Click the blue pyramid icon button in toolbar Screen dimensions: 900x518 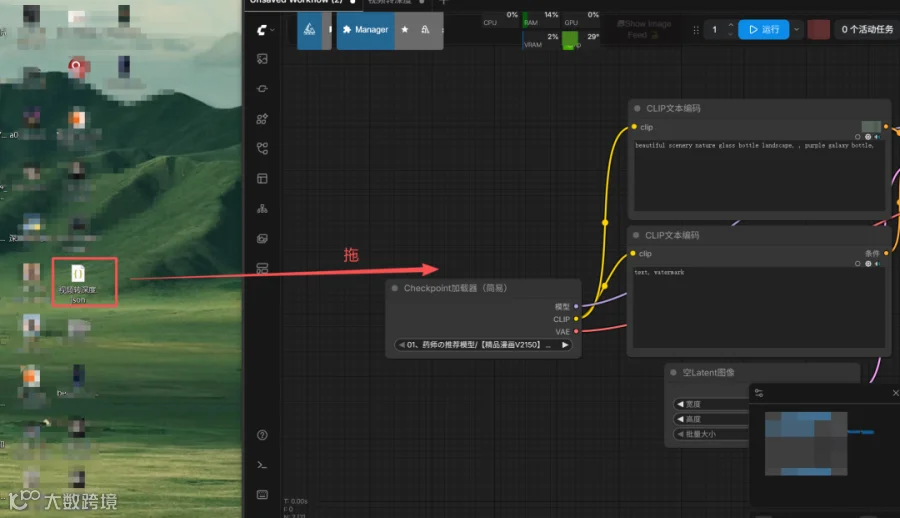pyautogui.click(x=309, y=29)
